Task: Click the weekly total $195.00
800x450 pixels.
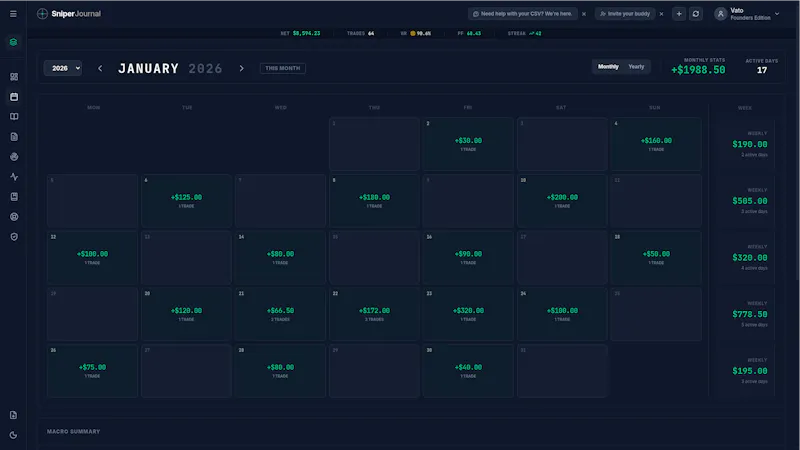Action: 749,371
